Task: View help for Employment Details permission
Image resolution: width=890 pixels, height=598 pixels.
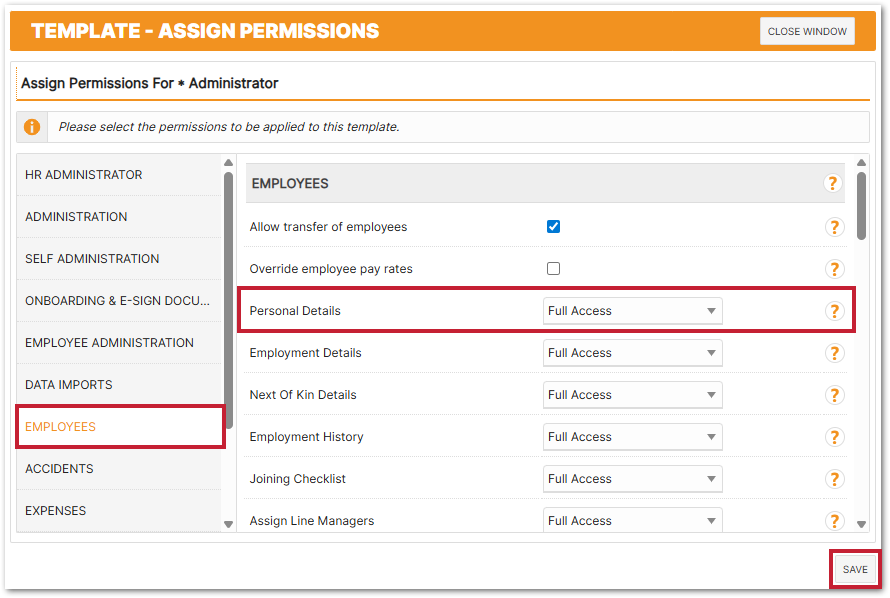Action: (834, 353)
